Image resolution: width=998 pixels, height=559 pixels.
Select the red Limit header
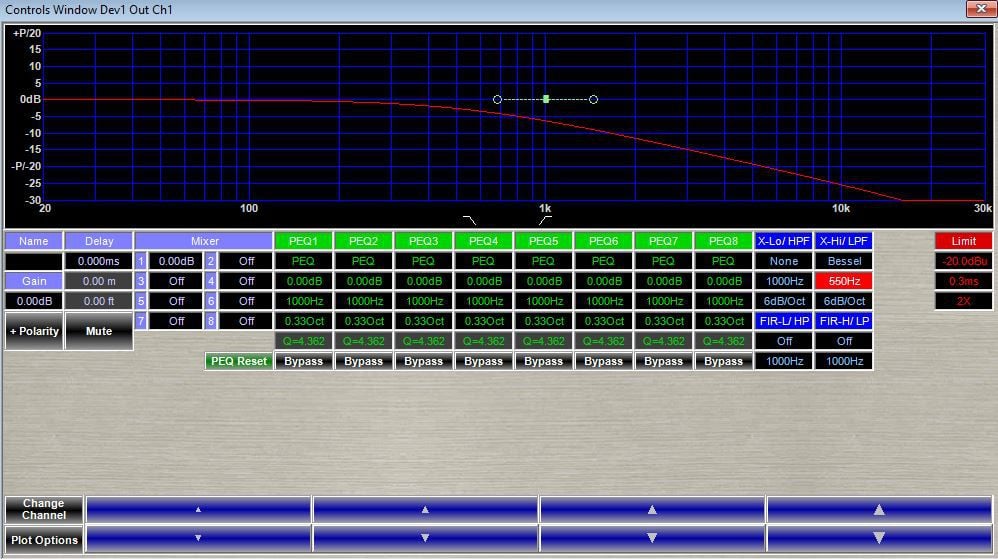coord(964,241)
